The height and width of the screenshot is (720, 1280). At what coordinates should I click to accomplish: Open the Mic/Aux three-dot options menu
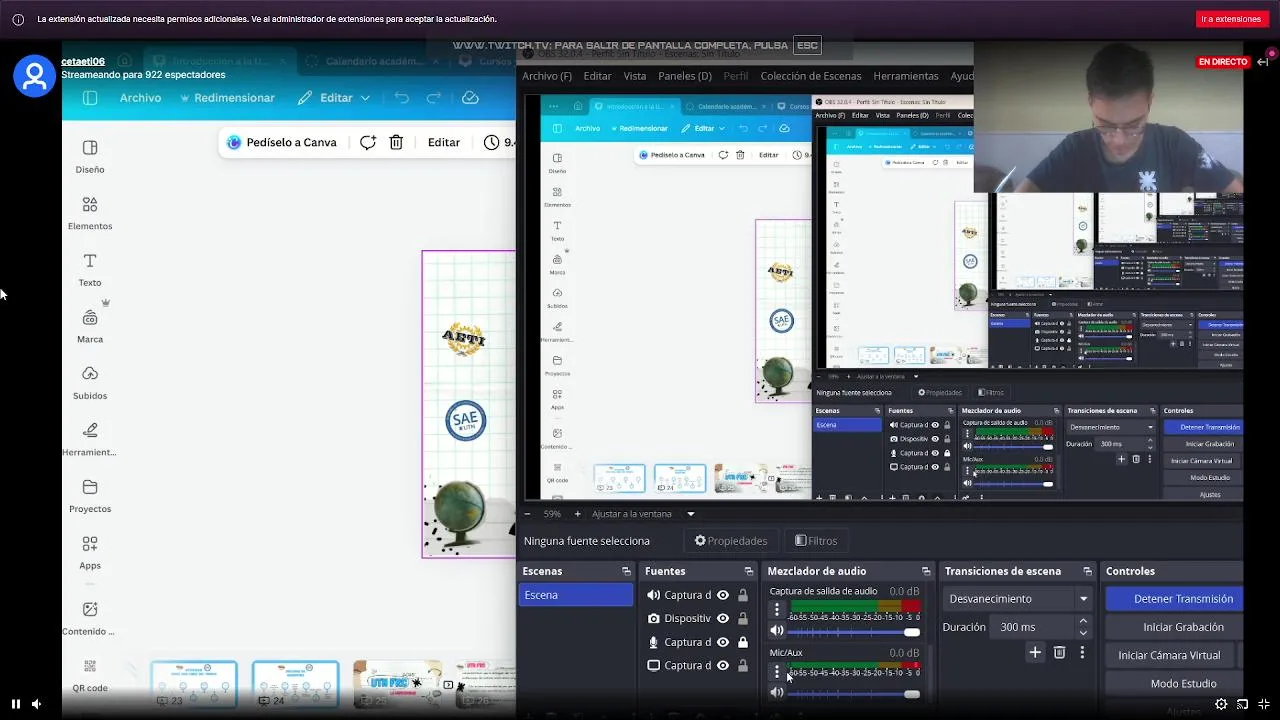click(x=777, y=672)
